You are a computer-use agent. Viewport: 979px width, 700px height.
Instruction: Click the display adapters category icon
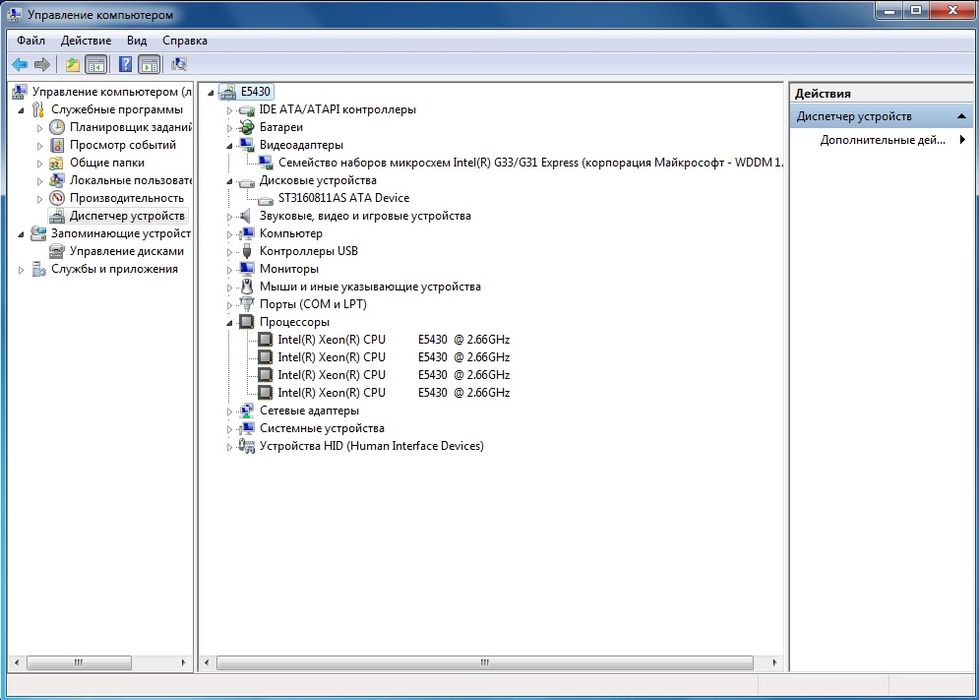247,145
